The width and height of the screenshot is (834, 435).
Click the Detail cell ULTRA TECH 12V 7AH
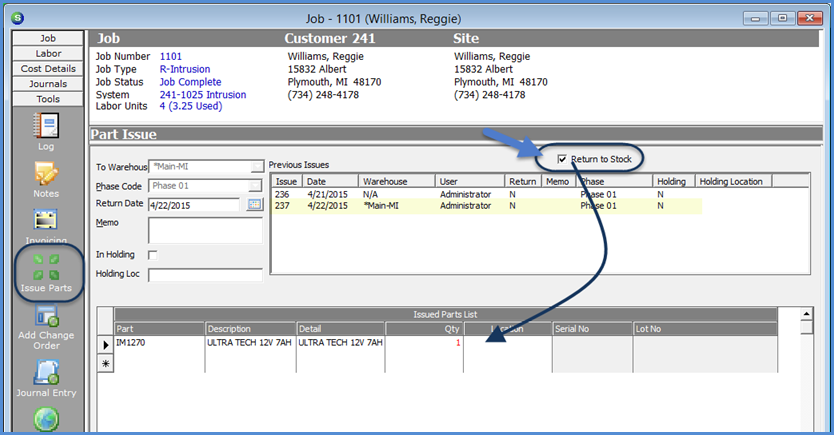pos(340,343)
